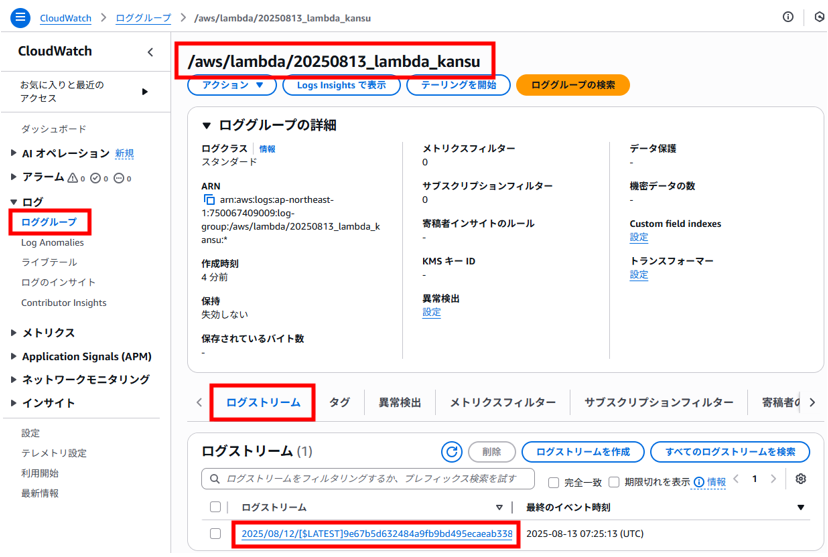Focus the log stream filter search field
Image resolution: width=828 pixels, height=557 pixels.
tap(368, 479)
